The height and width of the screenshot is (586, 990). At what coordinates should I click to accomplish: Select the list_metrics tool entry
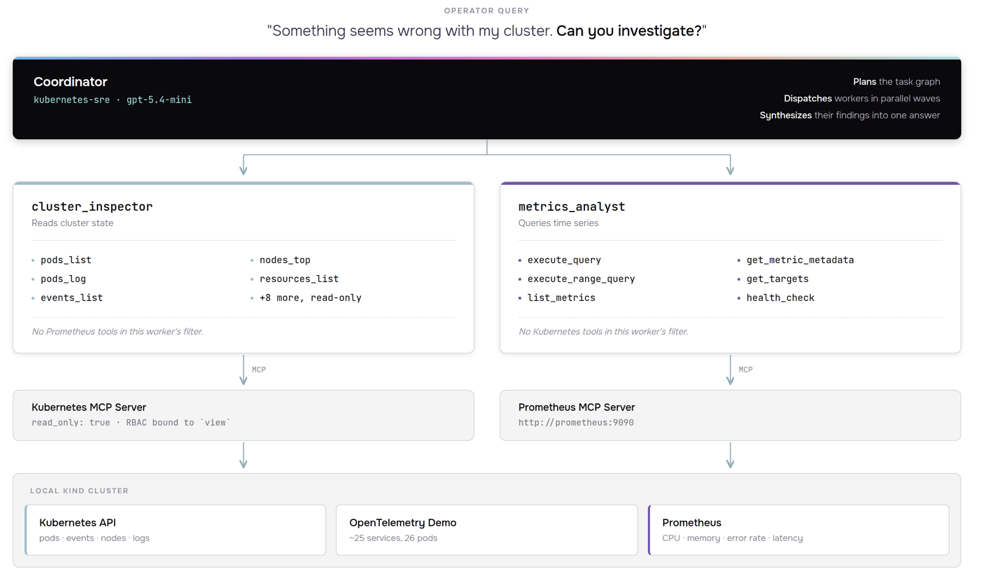561,297
